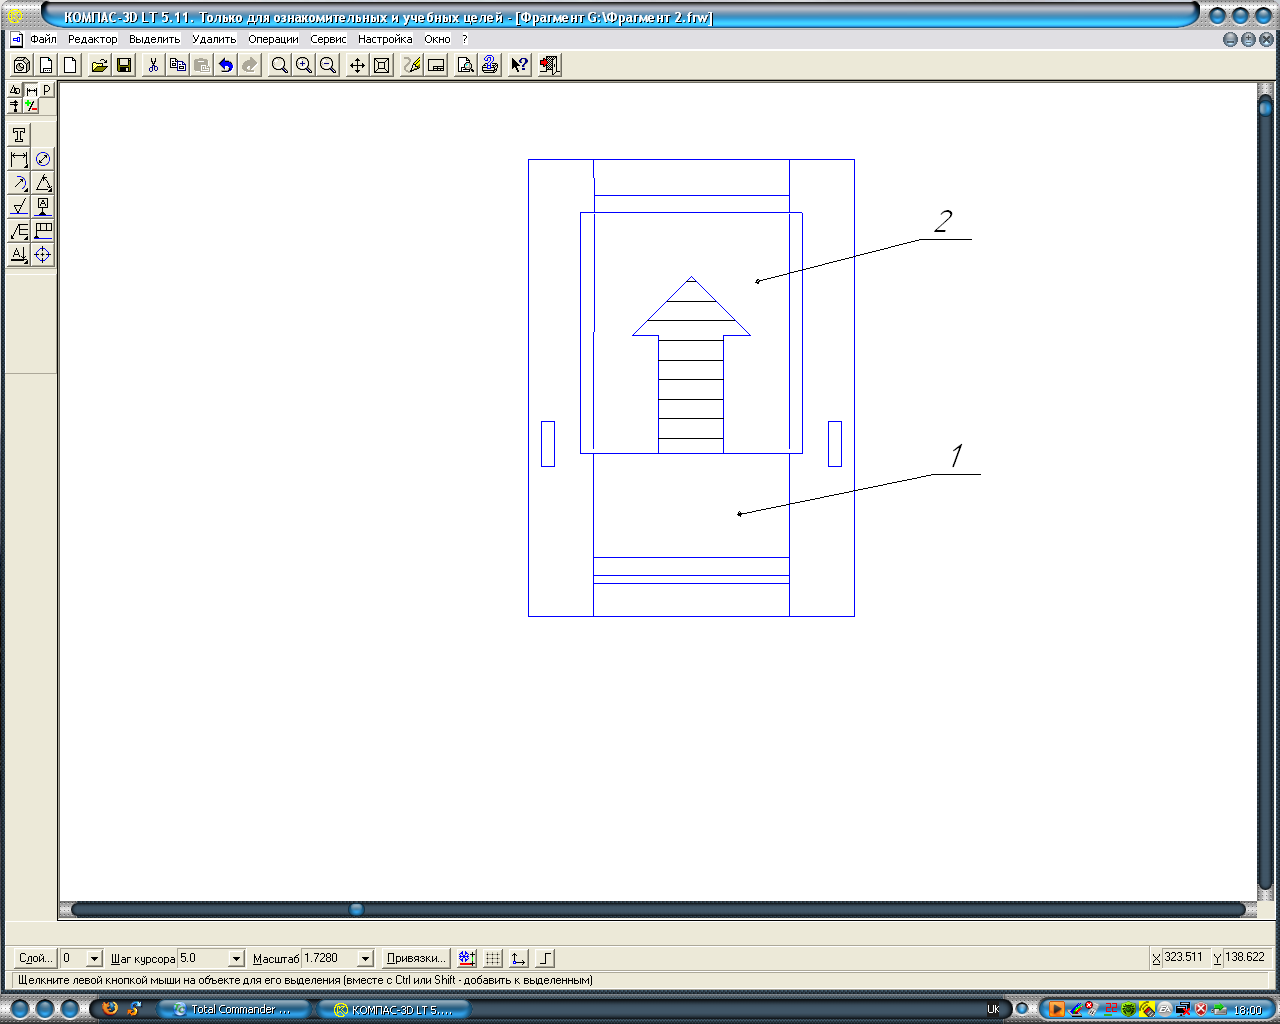Image resolution: width=1280 pixels, height=1024 pixels.
Task: Click the context help arrow icon
Action: (x=520, y=65)
